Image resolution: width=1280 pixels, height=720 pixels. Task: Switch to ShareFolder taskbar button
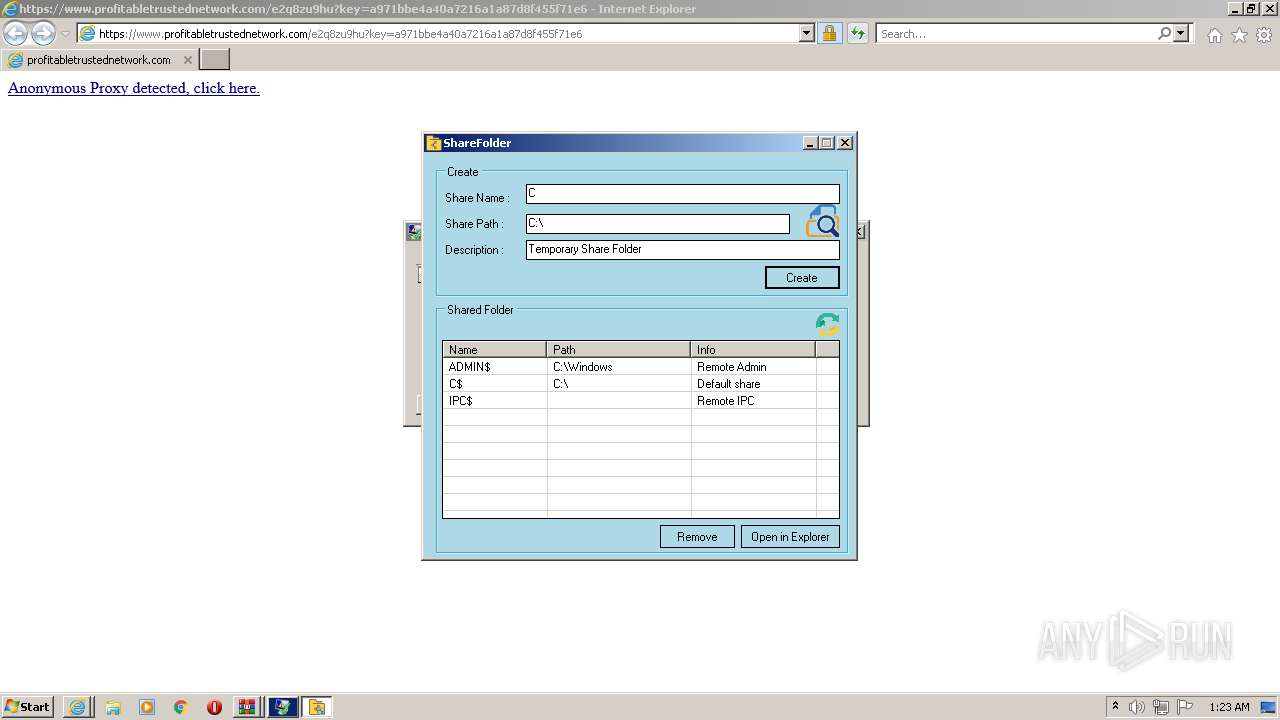pyautogui.click(x=317, y=707)
